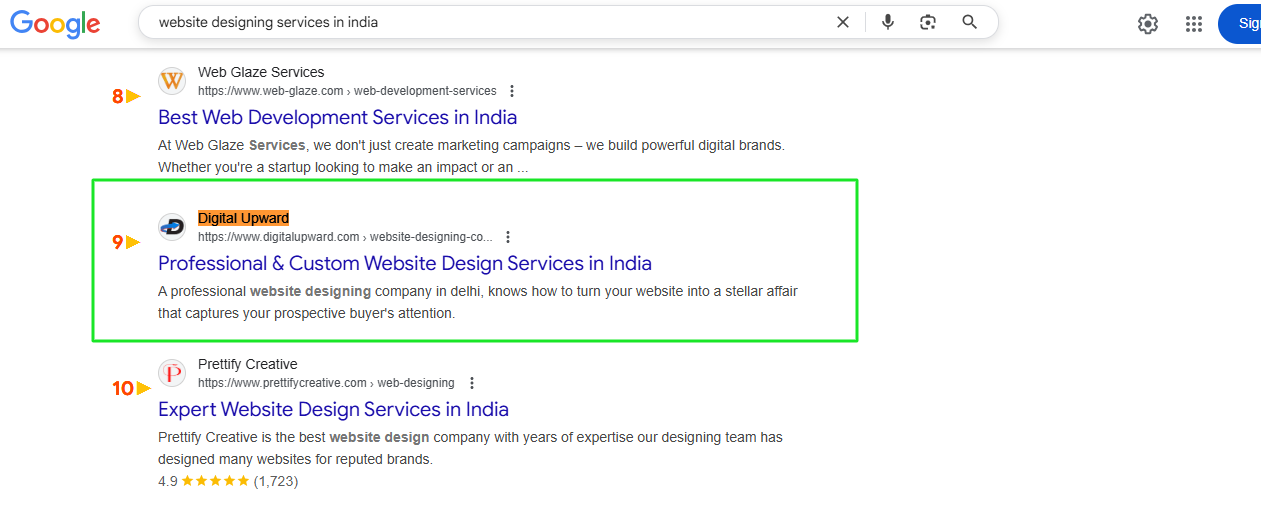Open the Google apps grid
This screenshot has width=1261, height=526.
point(1193,24)
